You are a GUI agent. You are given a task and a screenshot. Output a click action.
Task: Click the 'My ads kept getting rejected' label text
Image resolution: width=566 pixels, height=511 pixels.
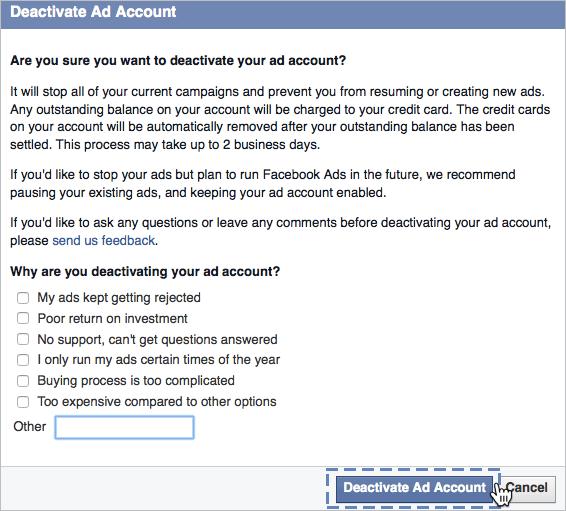(x=119, y=298)
